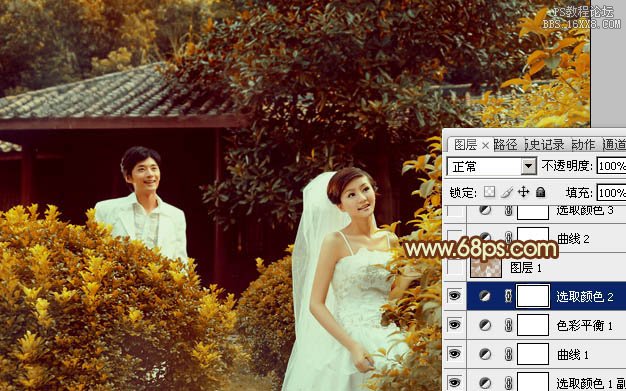626x391 pixels.
Task: Click the 填充 fill value field
Action: coord(611,193)
